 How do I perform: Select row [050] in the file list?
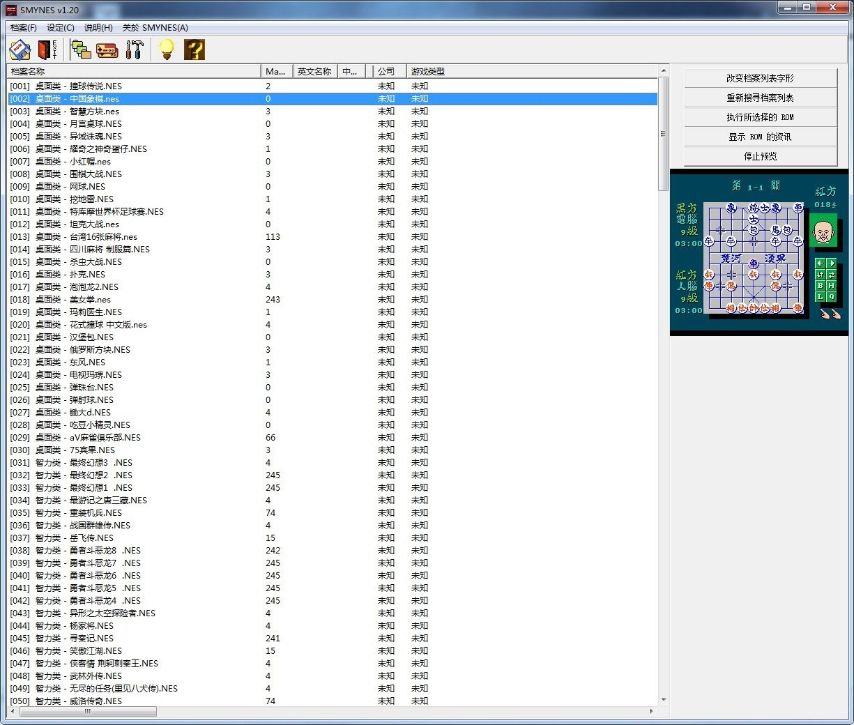332,700
